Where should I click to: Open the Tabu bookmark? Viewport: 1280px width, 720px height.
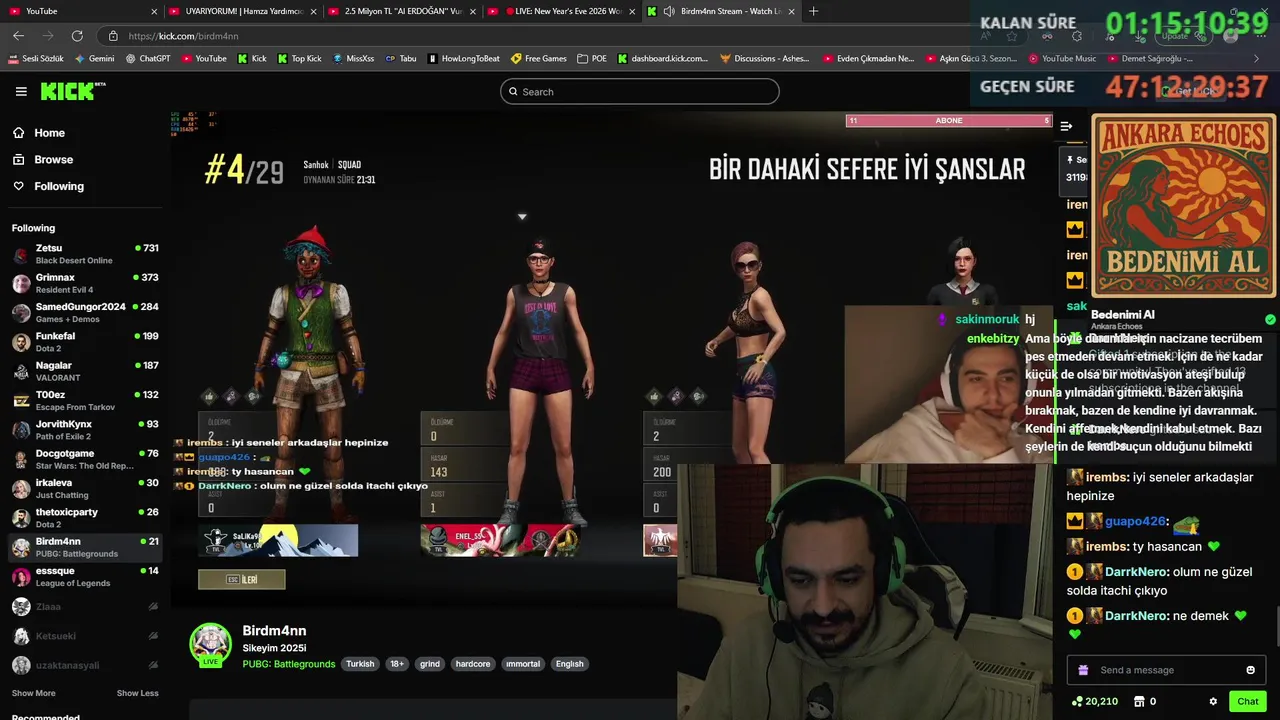point(400,58)
